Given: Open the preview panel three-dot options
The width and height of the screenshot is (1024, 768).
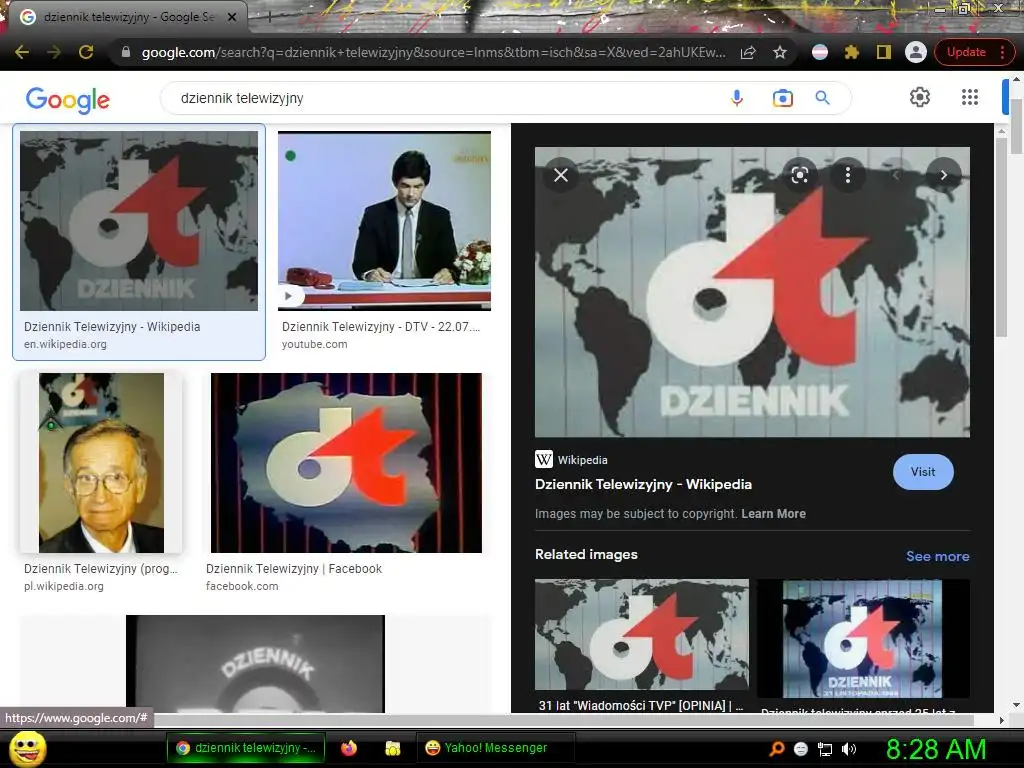Looking at the screenshot, I should tap(848, 175).
